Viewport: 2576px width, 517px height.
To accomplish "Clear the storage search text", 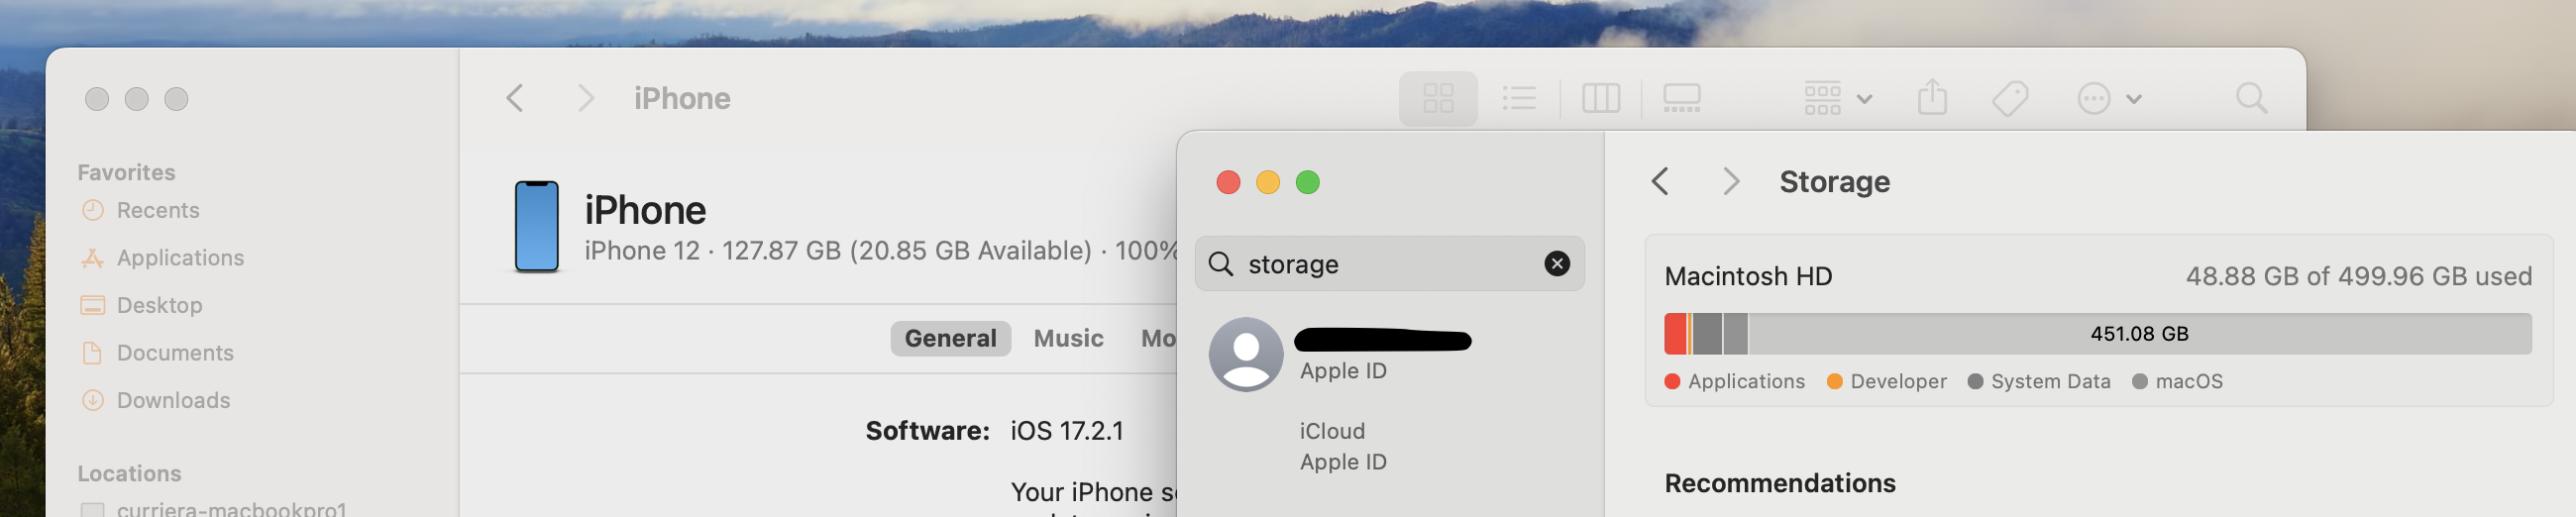I will [x=1556, y=264].
